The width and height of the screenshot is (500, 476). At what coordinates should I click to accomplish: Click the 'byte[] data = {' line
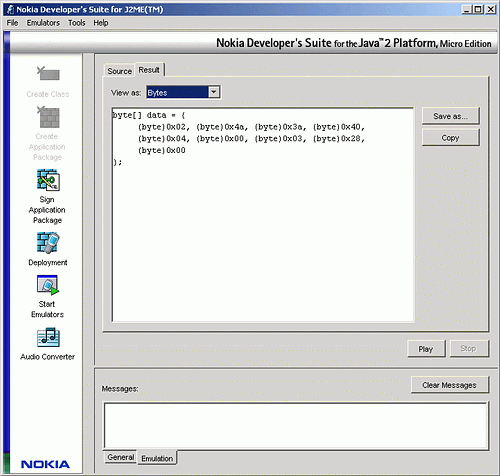pos(149,115)
